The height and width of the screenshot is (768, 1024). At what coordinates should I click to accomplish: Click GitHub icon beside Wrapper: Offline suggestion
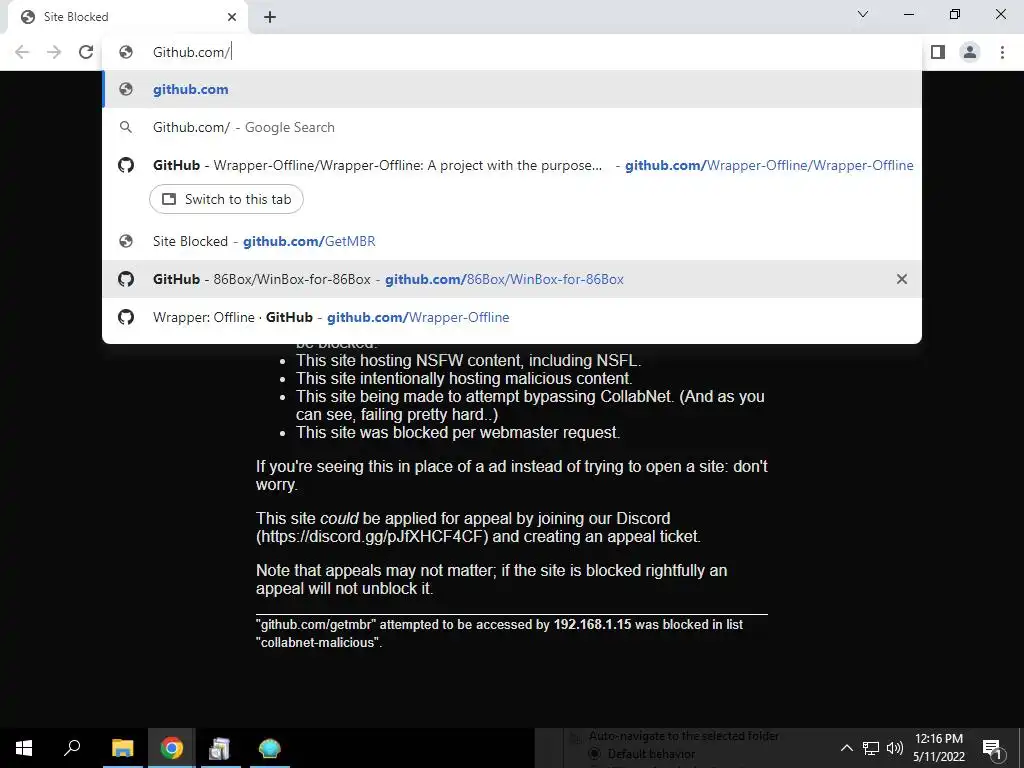click(x=126, y=317)
